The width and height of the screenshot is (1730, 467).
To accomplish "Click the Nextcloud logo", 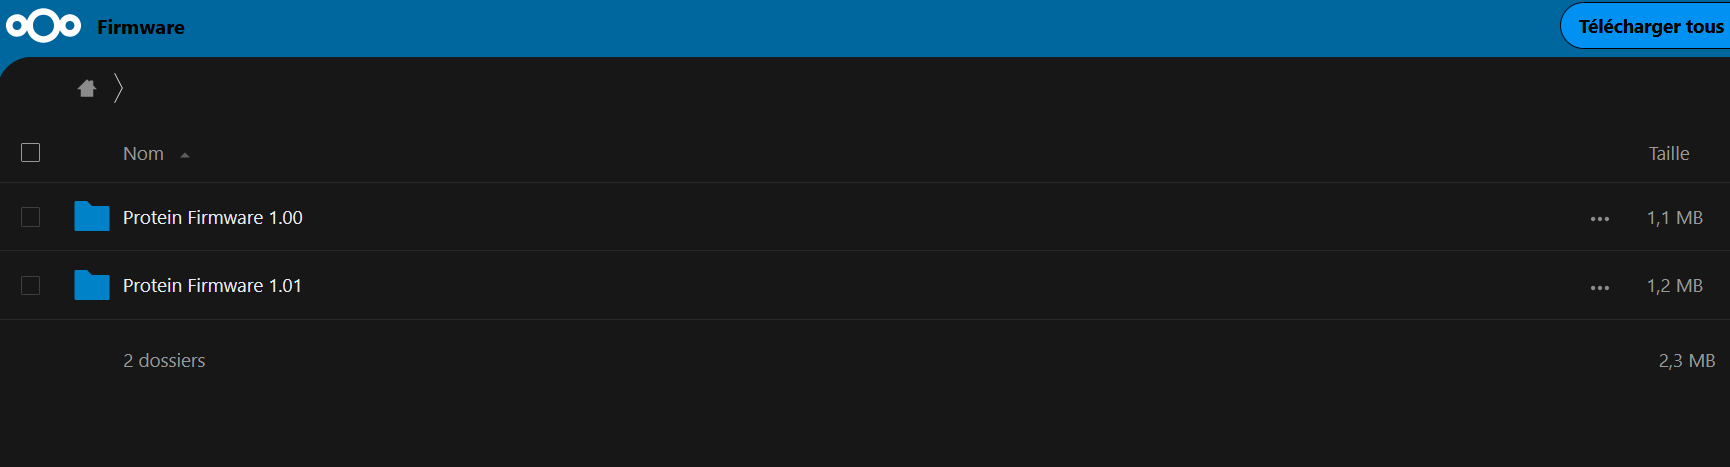I will [43, 27].
